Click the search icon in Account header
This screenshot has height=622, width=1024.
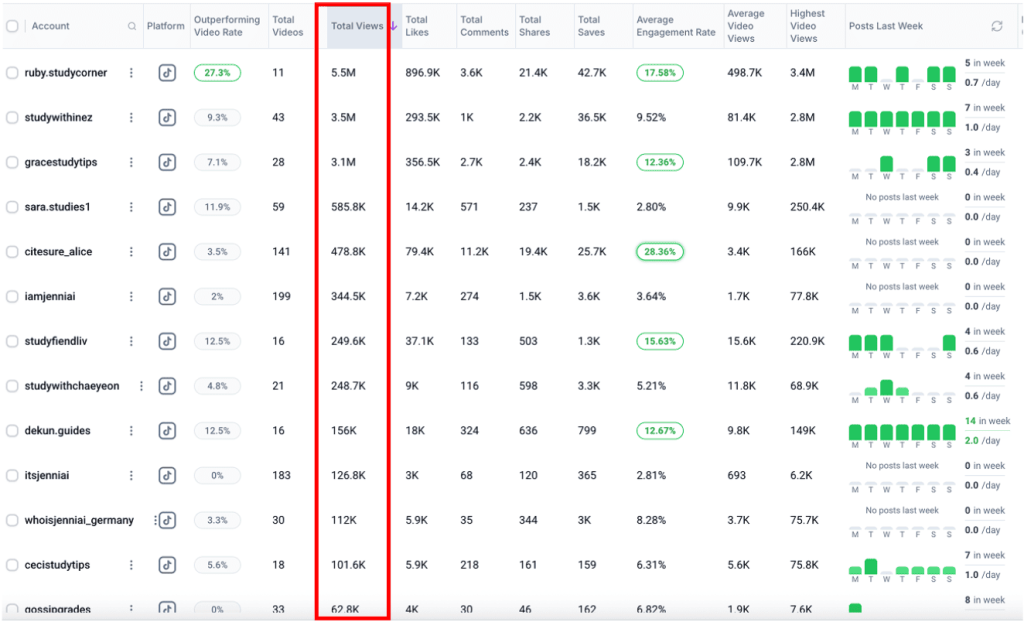tap(132, 26)
